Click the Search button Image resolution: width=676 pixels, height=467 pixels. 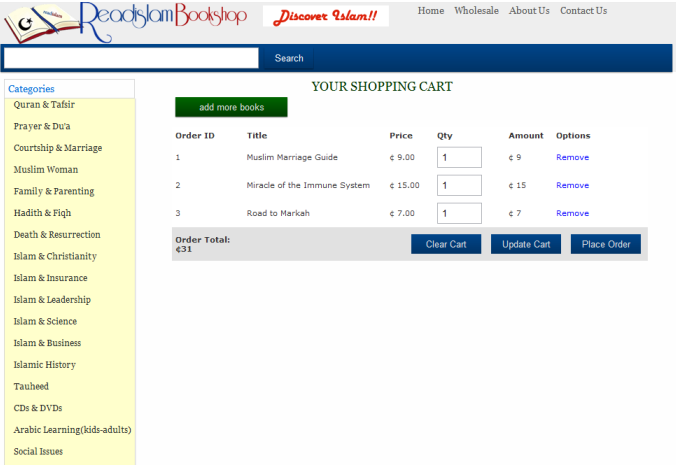(x=289, y=58)
